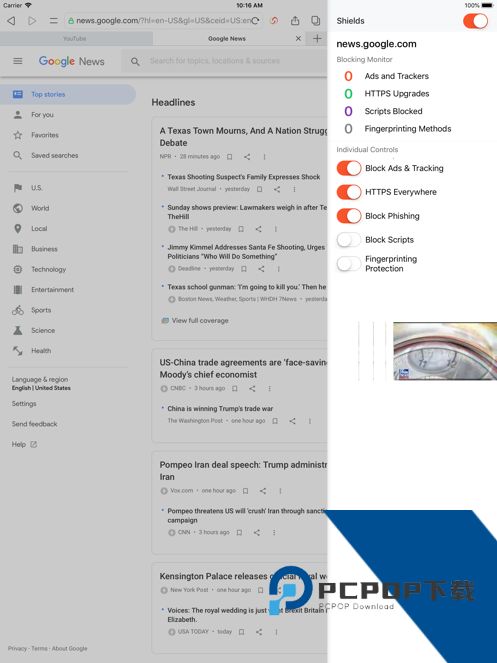The image size is (497, 663).
Task: Bookmark the CNBC trade agreements story
Action: (235, 389)
